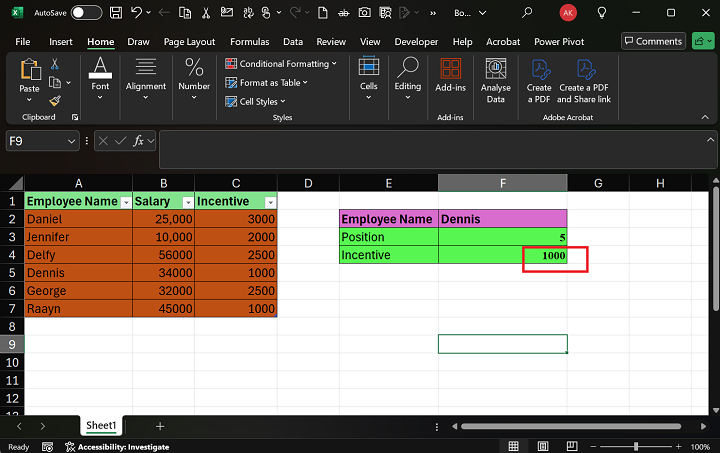Screen dimensions: 720x453
Task: Switch to the Power Pivot tab
Action: [x=560, y=42]
